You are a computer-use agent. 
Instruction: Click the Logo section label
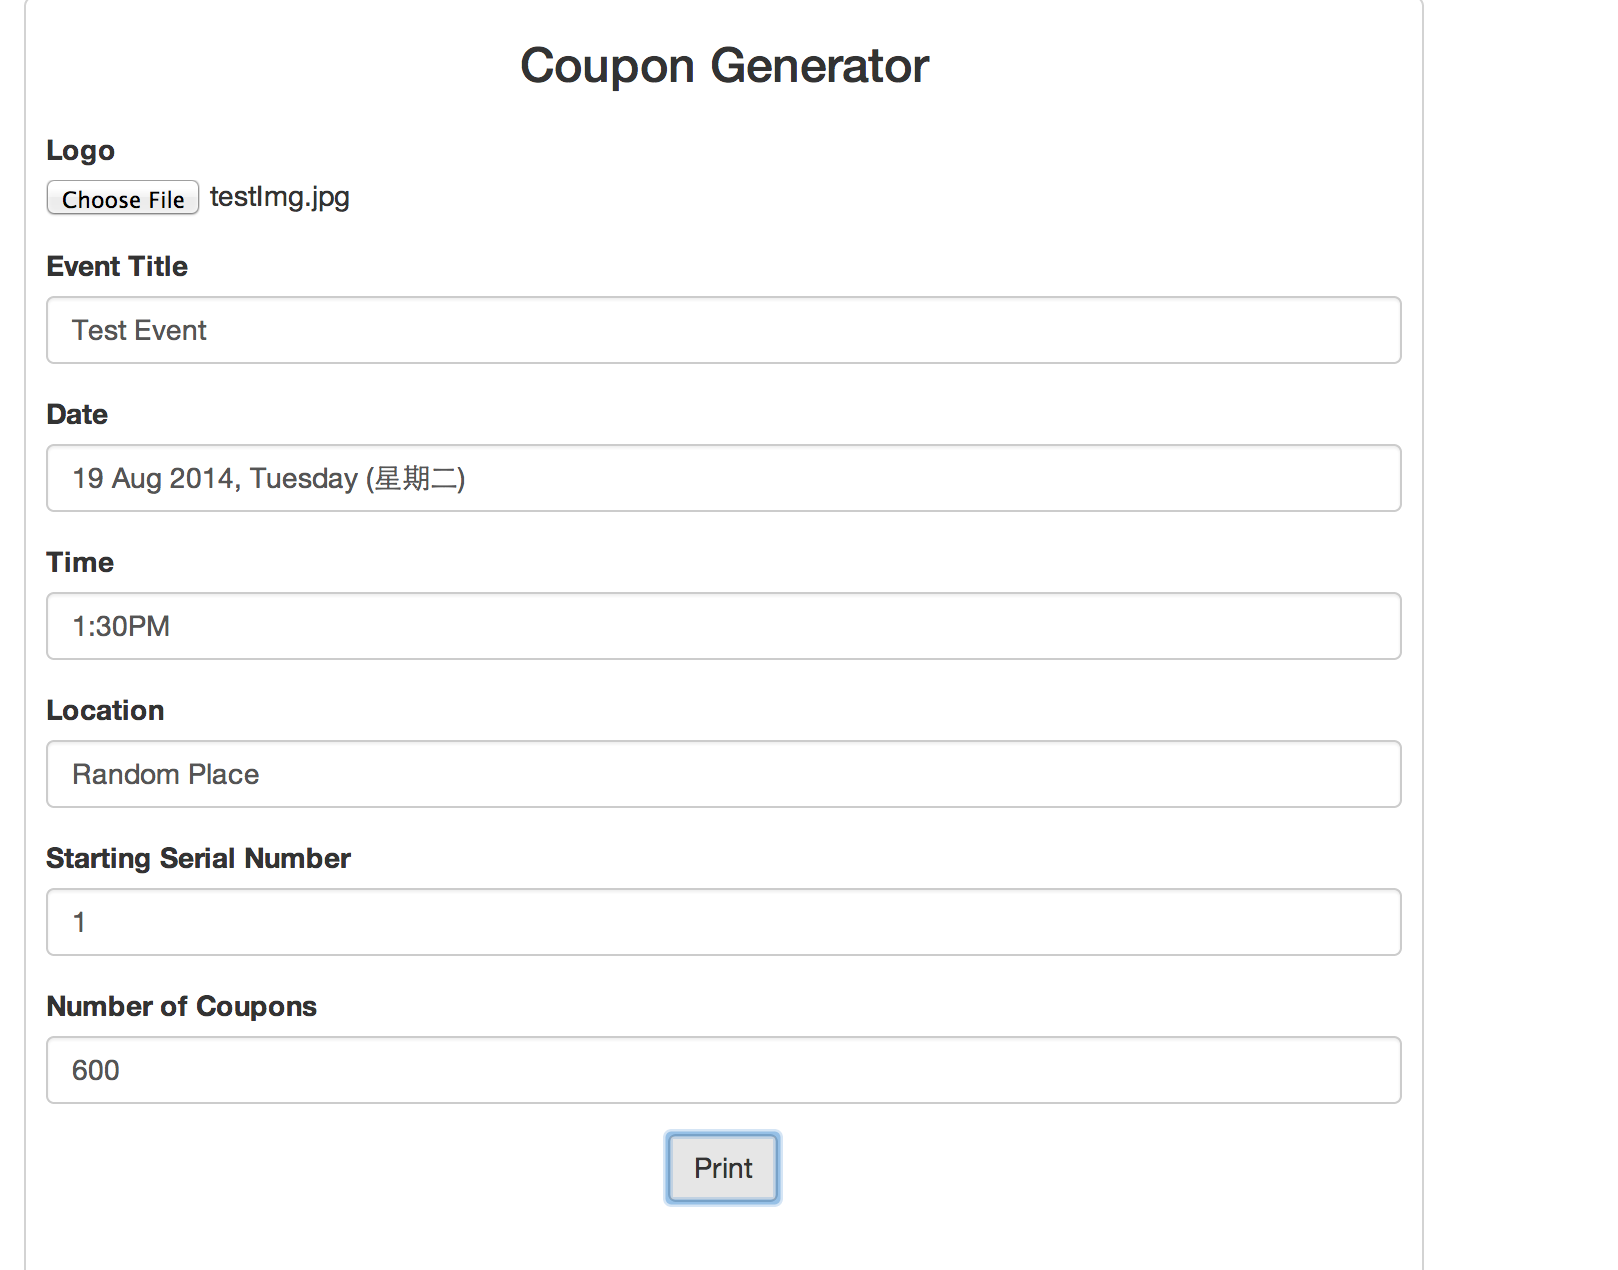coord(80,150)
